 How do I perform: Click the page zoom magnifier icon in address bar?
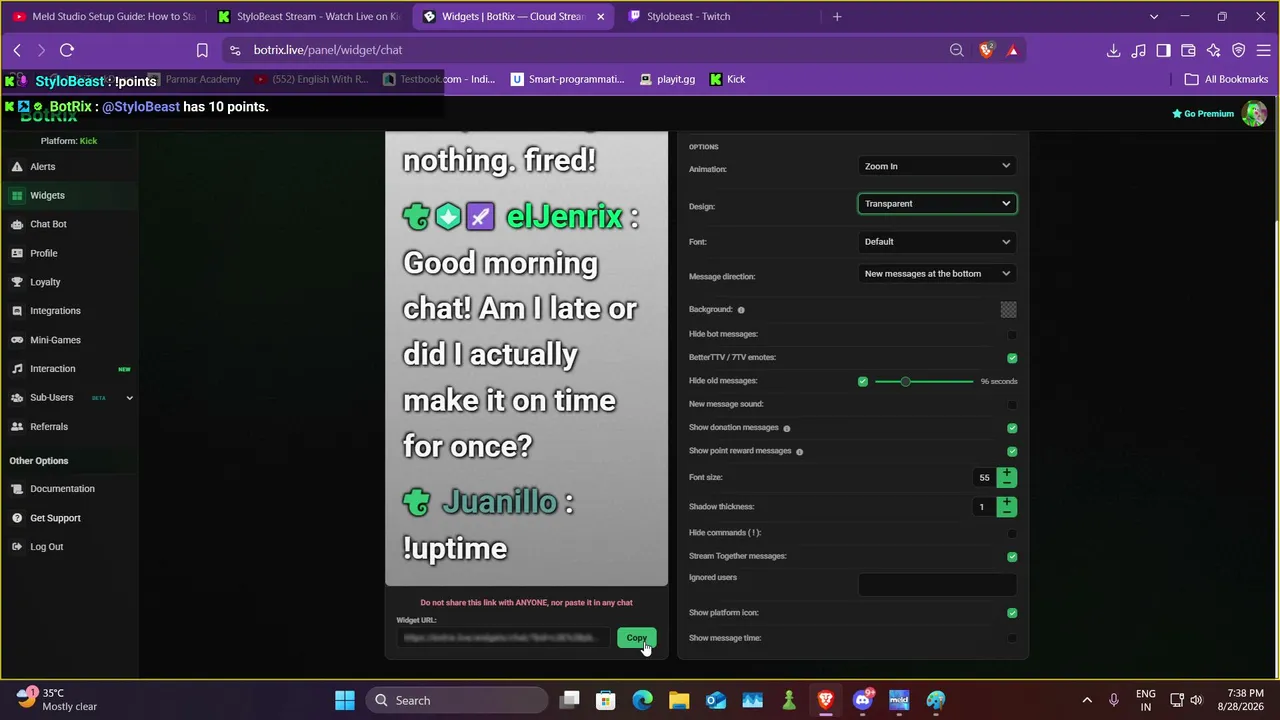point(957,50)
